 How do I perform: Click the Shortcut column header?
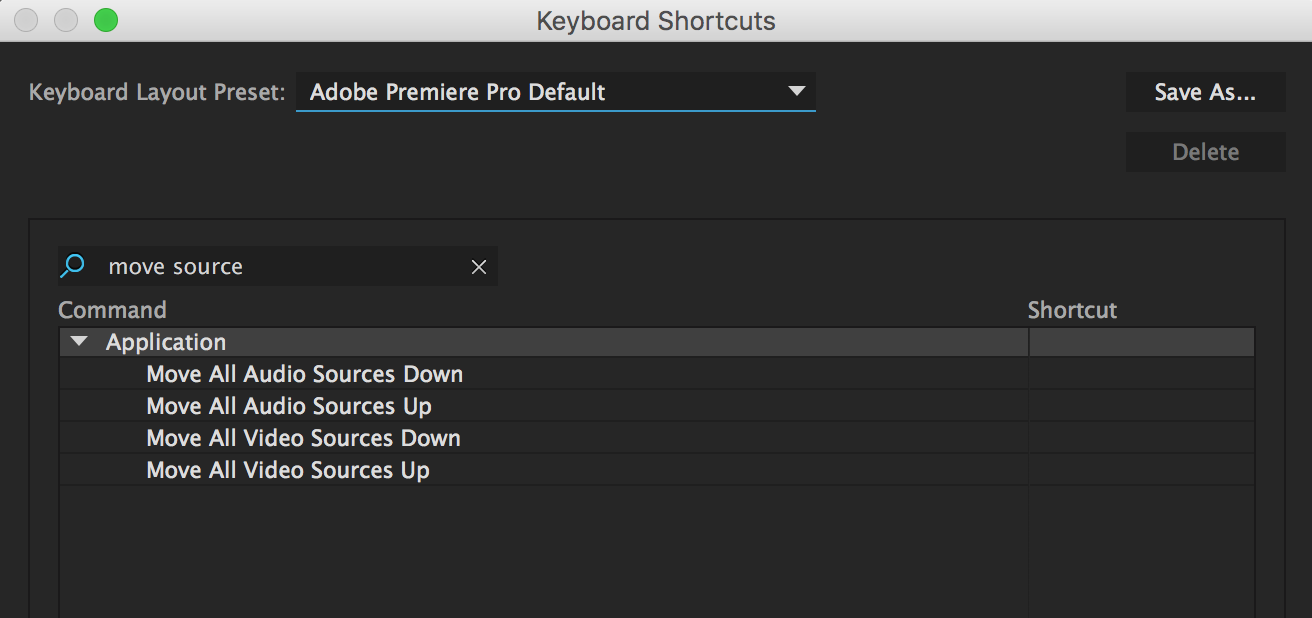pyautogui.click(x=1072, y=310)
